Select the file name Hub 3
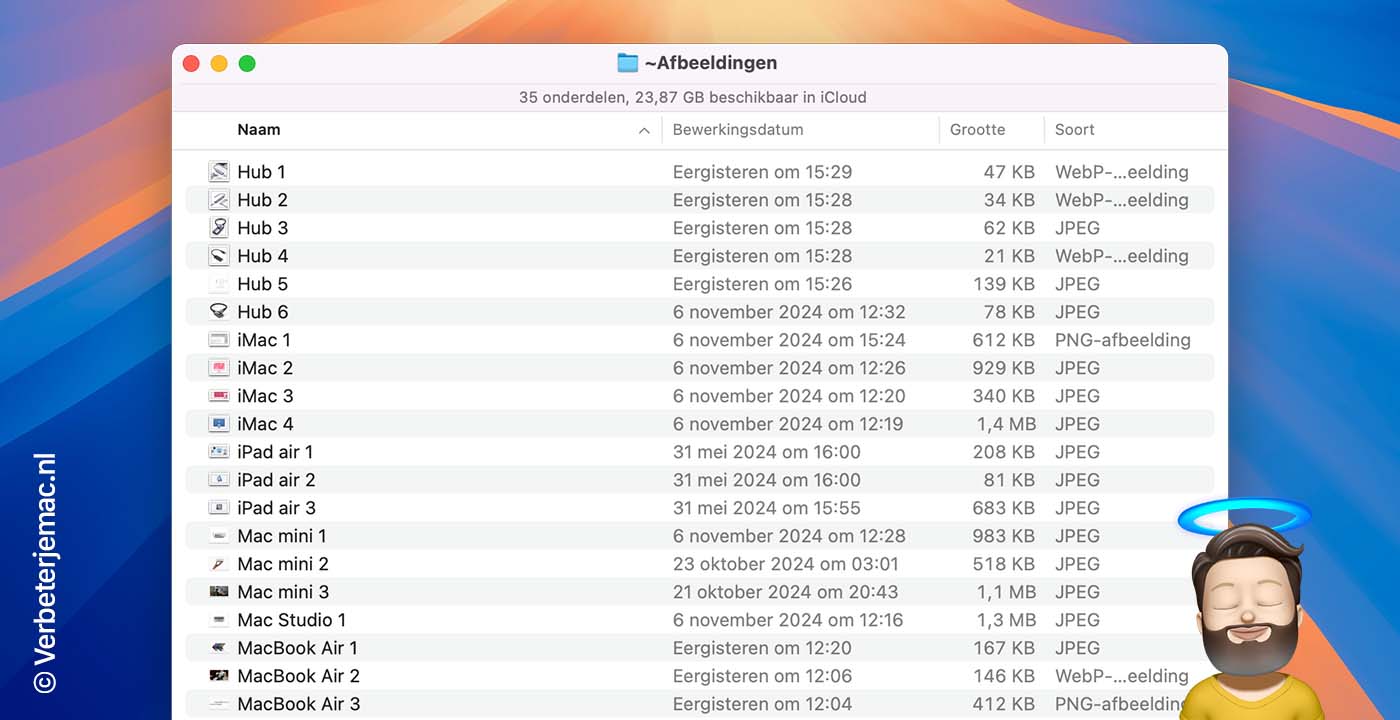1400x720 pixels. tap(262, 228)
